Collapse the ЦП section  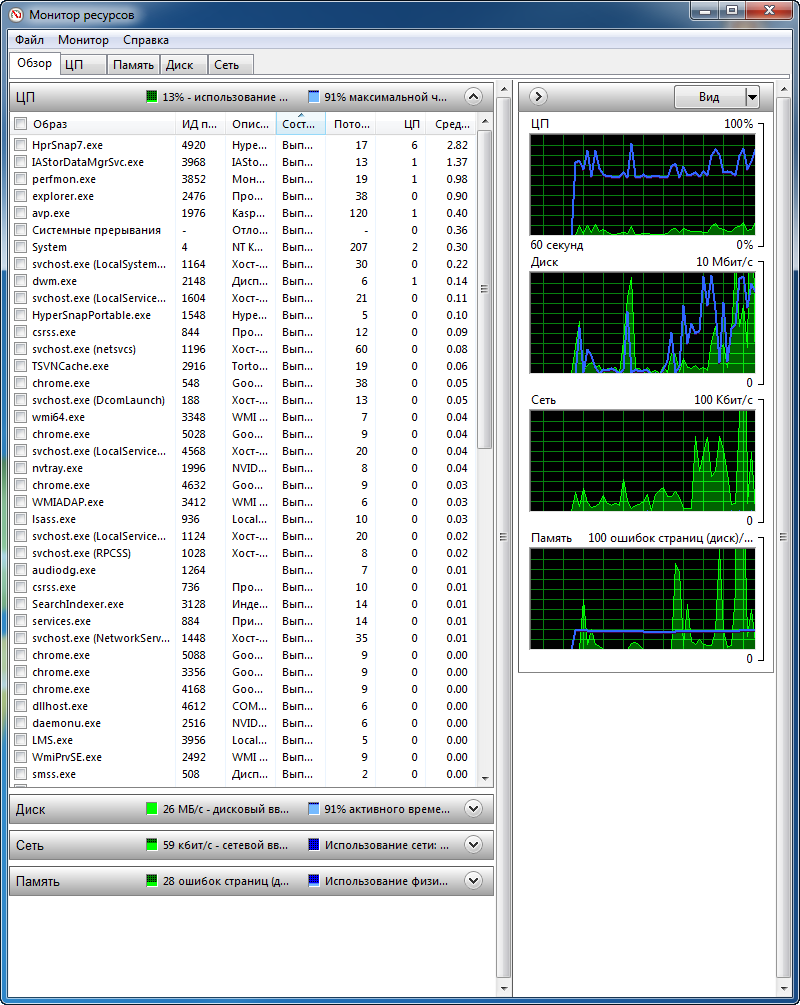point(474,97)
